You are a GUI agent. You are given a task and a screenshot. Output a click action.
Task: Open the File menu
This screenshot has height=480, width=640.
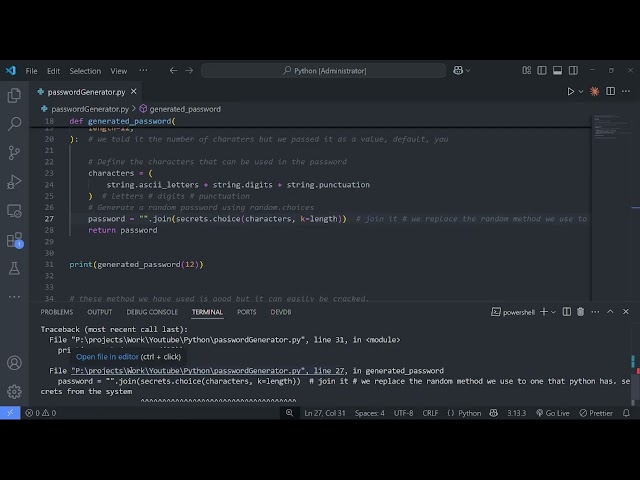[31, 71]
